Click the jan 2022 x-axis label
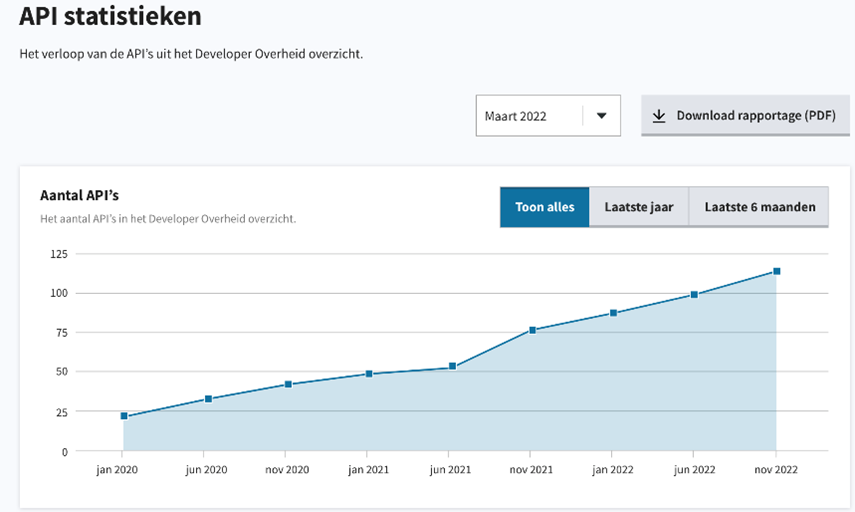Image resolution: width=855 pixels, height=512 pixels. point(613,469)
